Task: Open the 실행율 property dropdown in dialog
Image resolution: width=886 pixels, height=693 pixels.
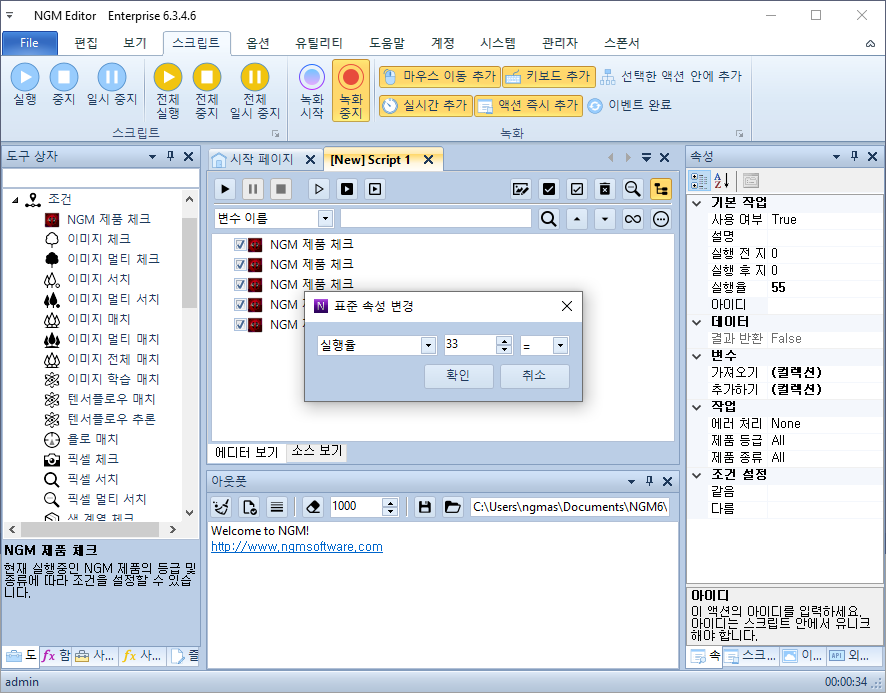Action: [428, 345]
